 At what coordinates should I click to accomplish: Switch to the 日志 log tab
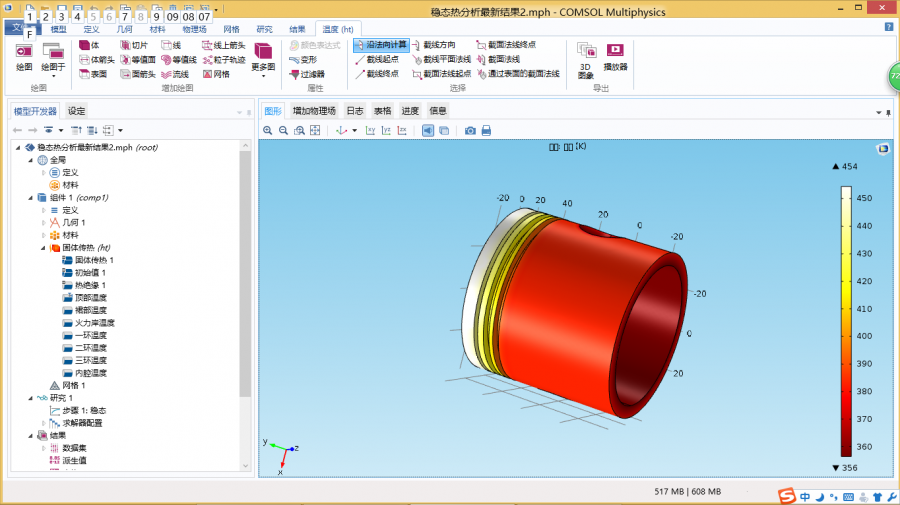[x=355, y=111]
